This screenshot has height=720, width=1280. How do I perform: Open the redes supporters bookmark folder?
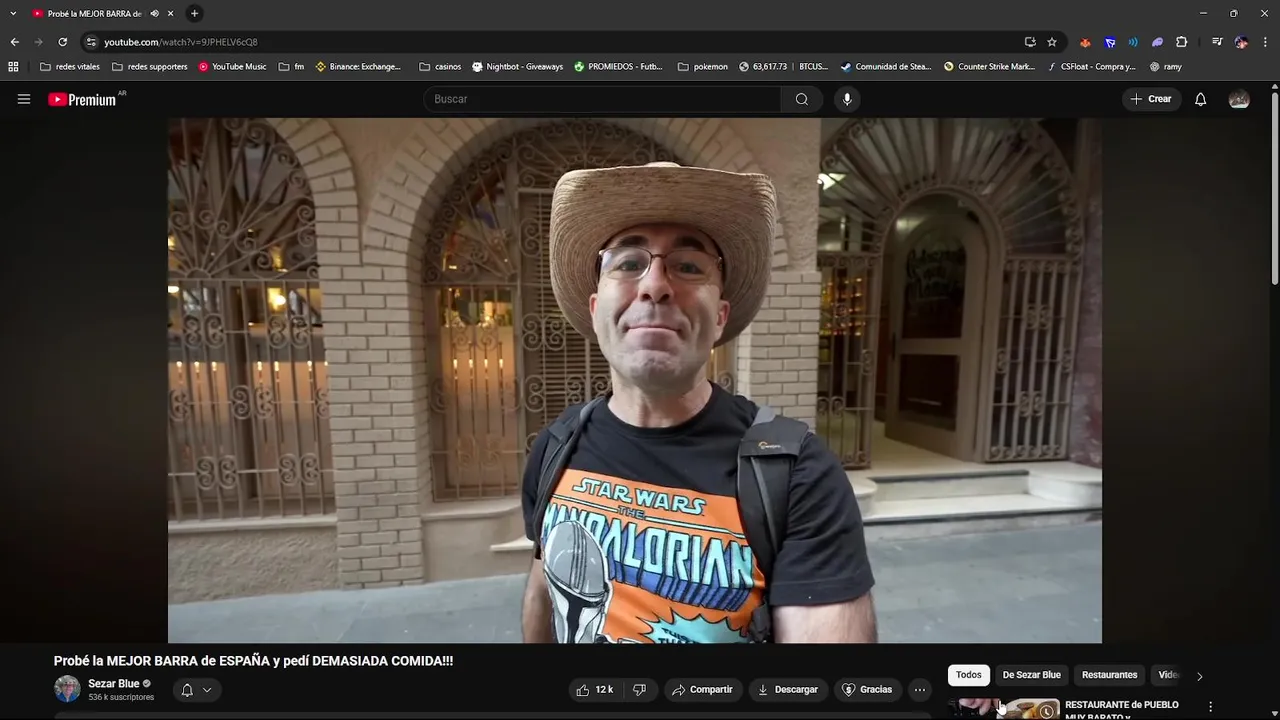pyautogui.click(x=150, y=67)
